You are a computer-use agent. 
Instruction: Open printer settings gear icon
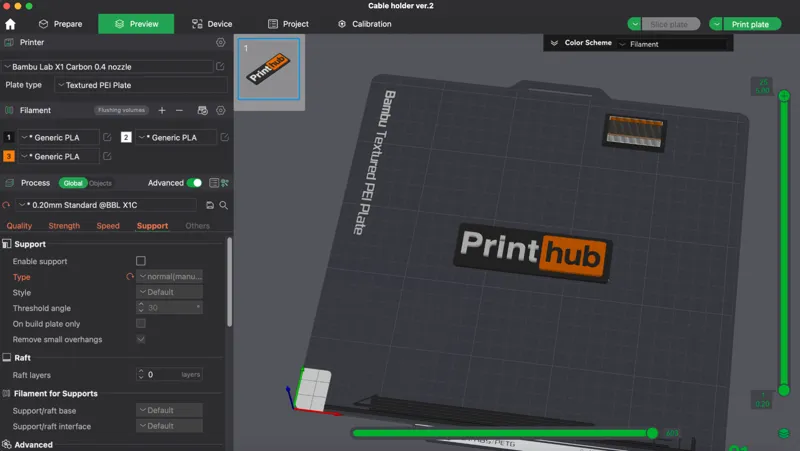220,42
